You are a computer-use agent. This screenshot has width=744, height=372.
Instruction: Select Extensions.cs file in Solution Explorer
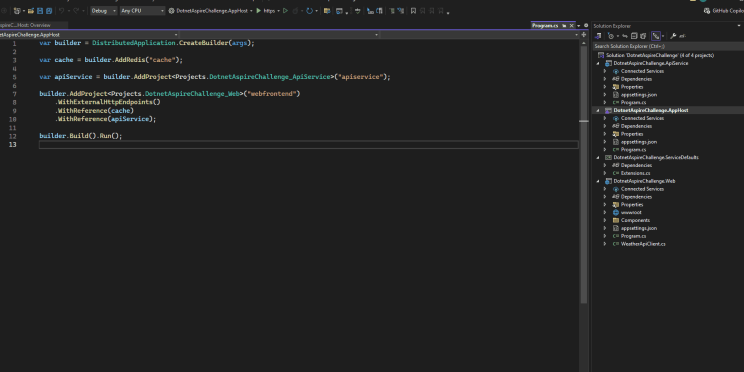pos(634,173)
